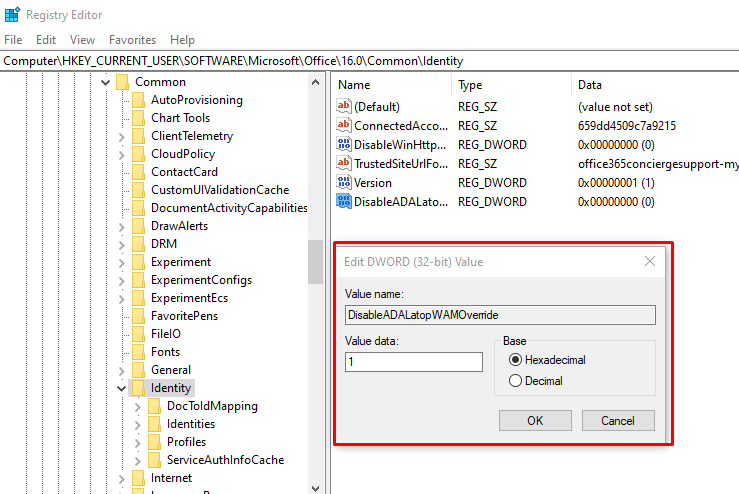
Task: Collapse the Identity tree node
Action: (x=122, y=388)
